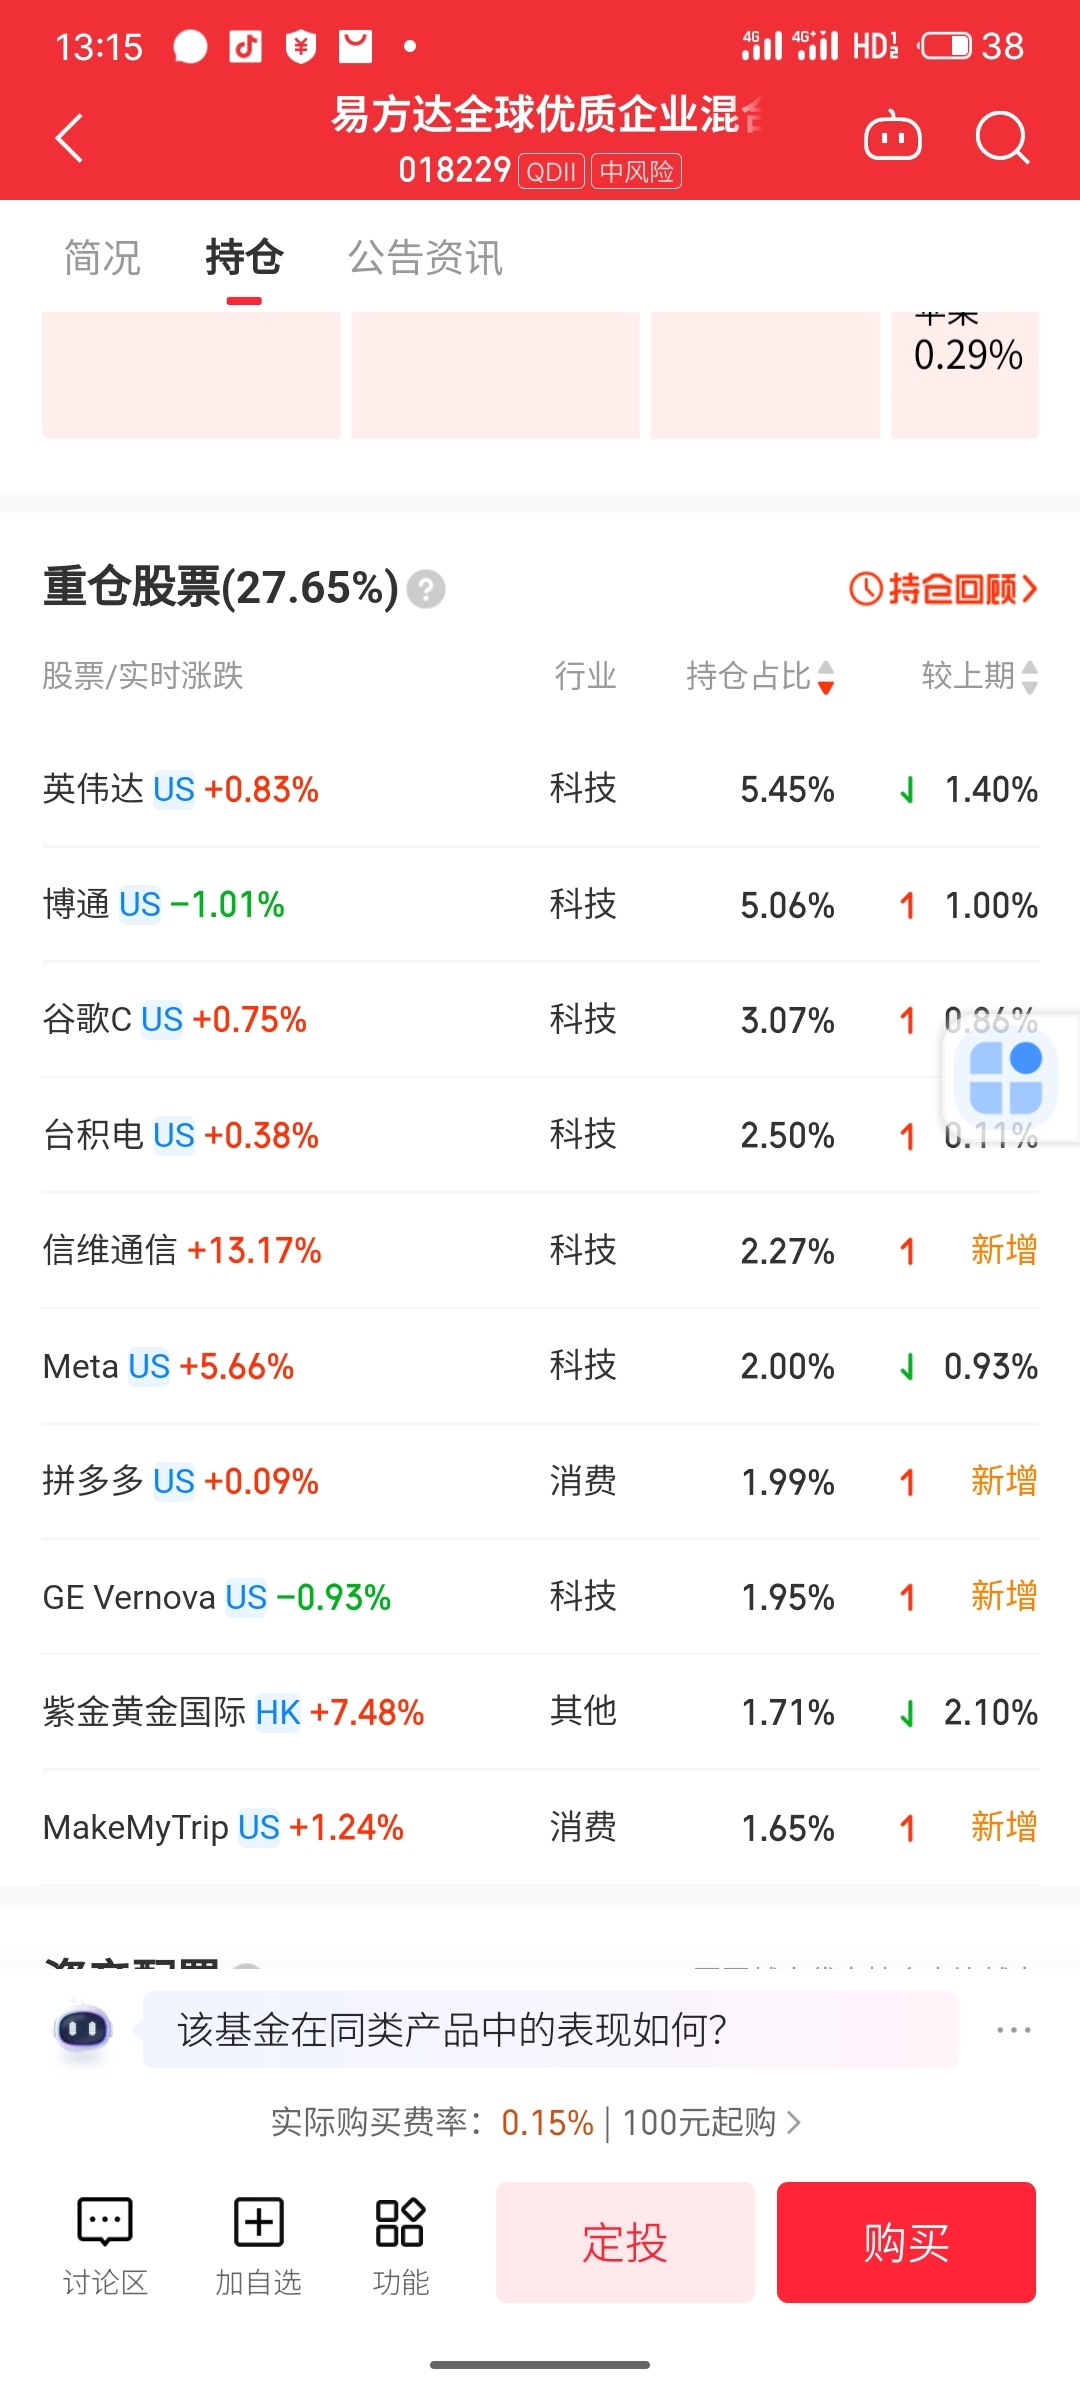The width and height of the screenshot is (1080, 2400).
Task: Open the floating blue widget shortcut
Action: tap(1006, 1078)
